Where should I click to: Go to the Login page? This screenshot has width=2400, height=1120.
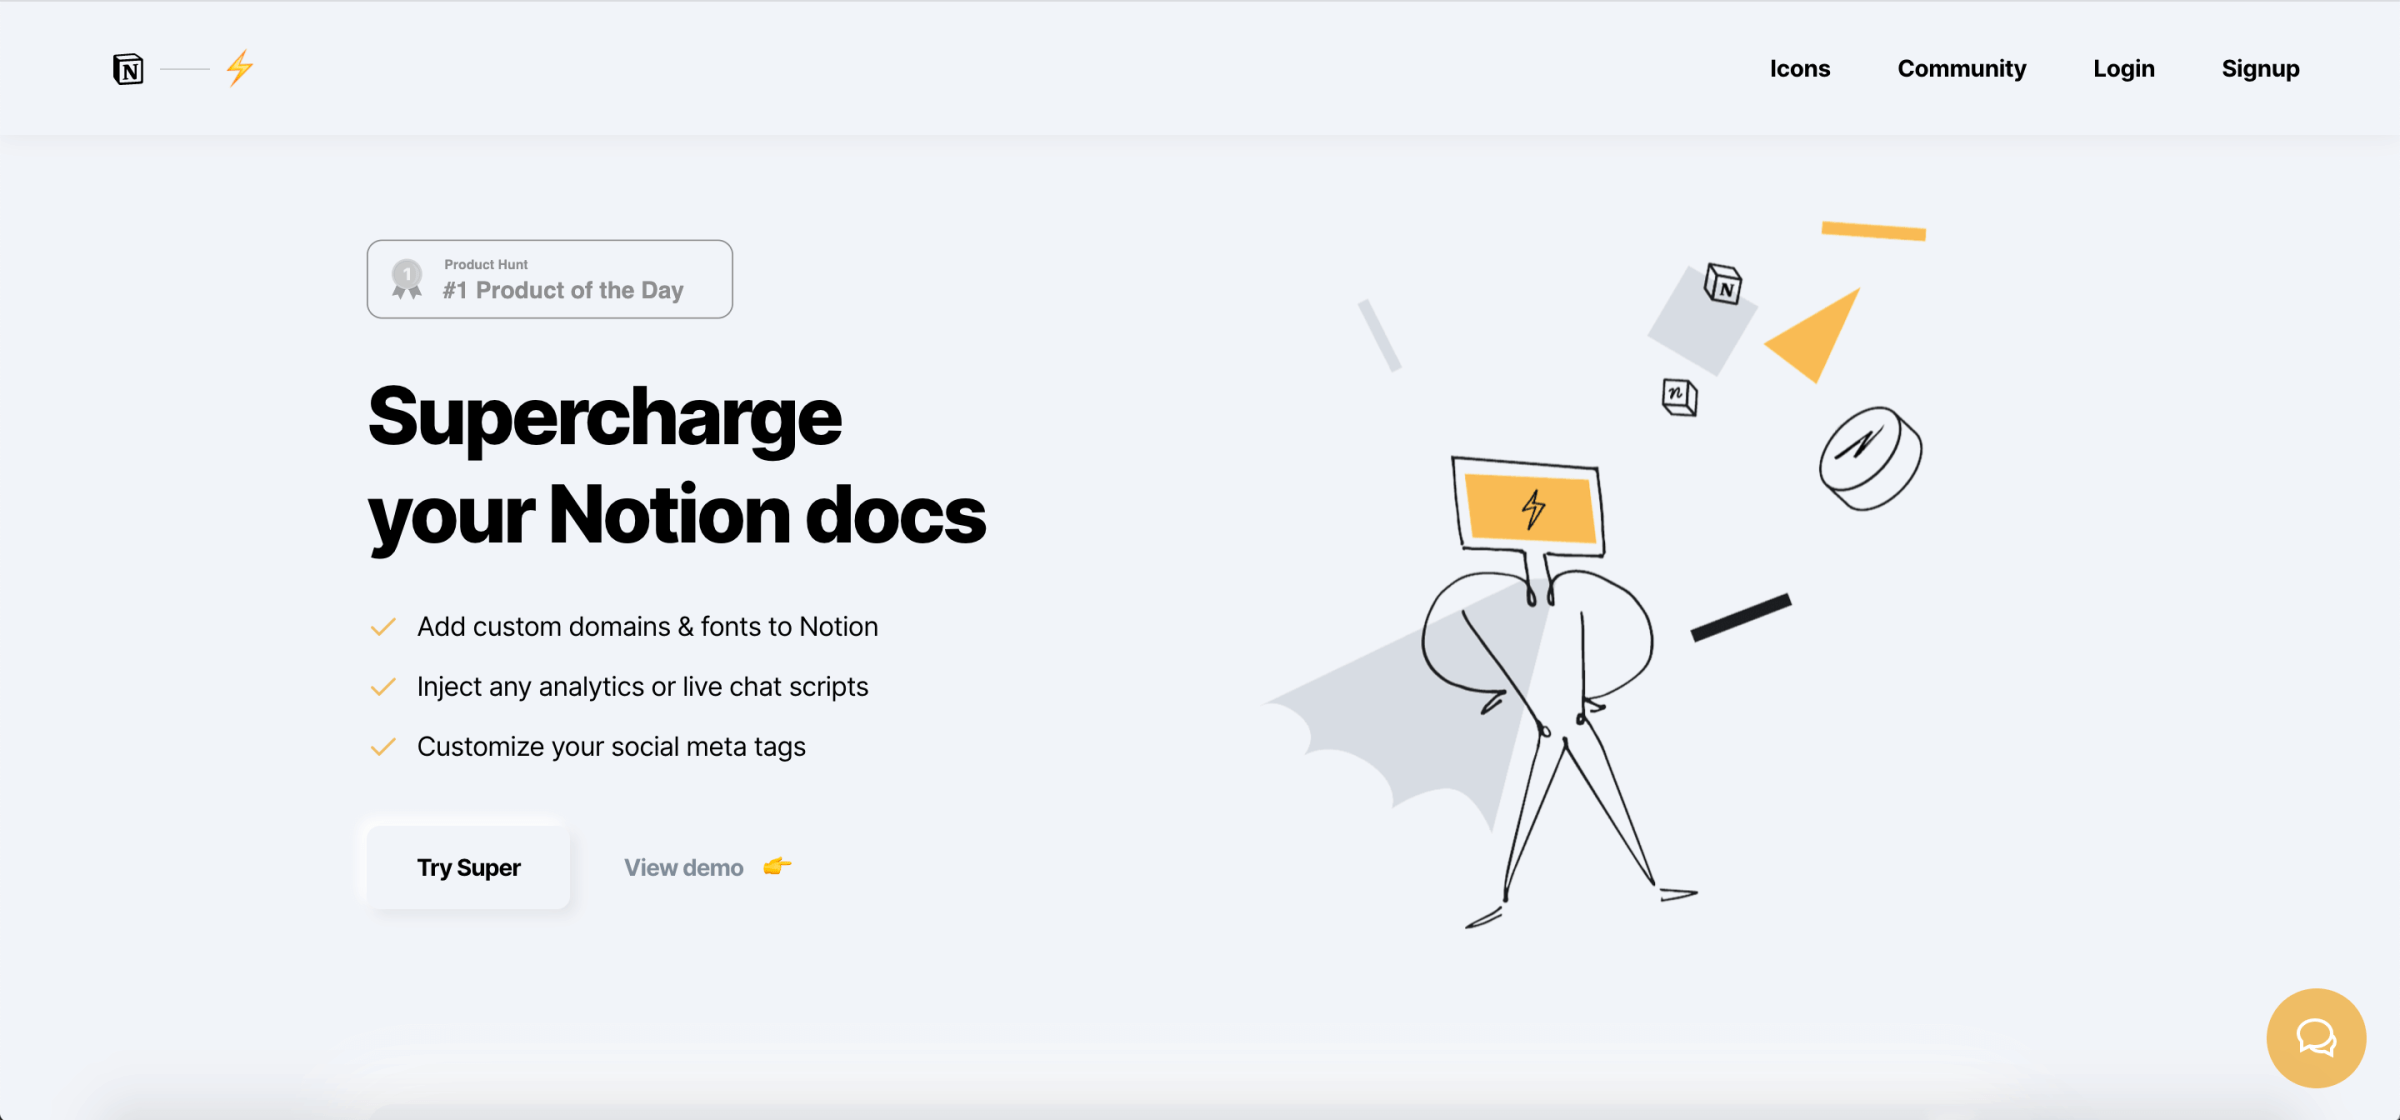click(x=2123, y=68)
